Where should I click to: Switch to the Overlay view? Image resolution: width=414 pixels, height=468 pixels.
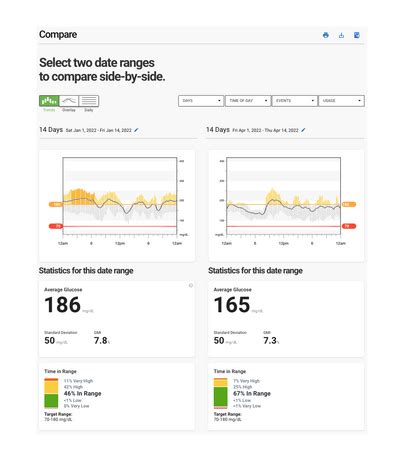69,101
